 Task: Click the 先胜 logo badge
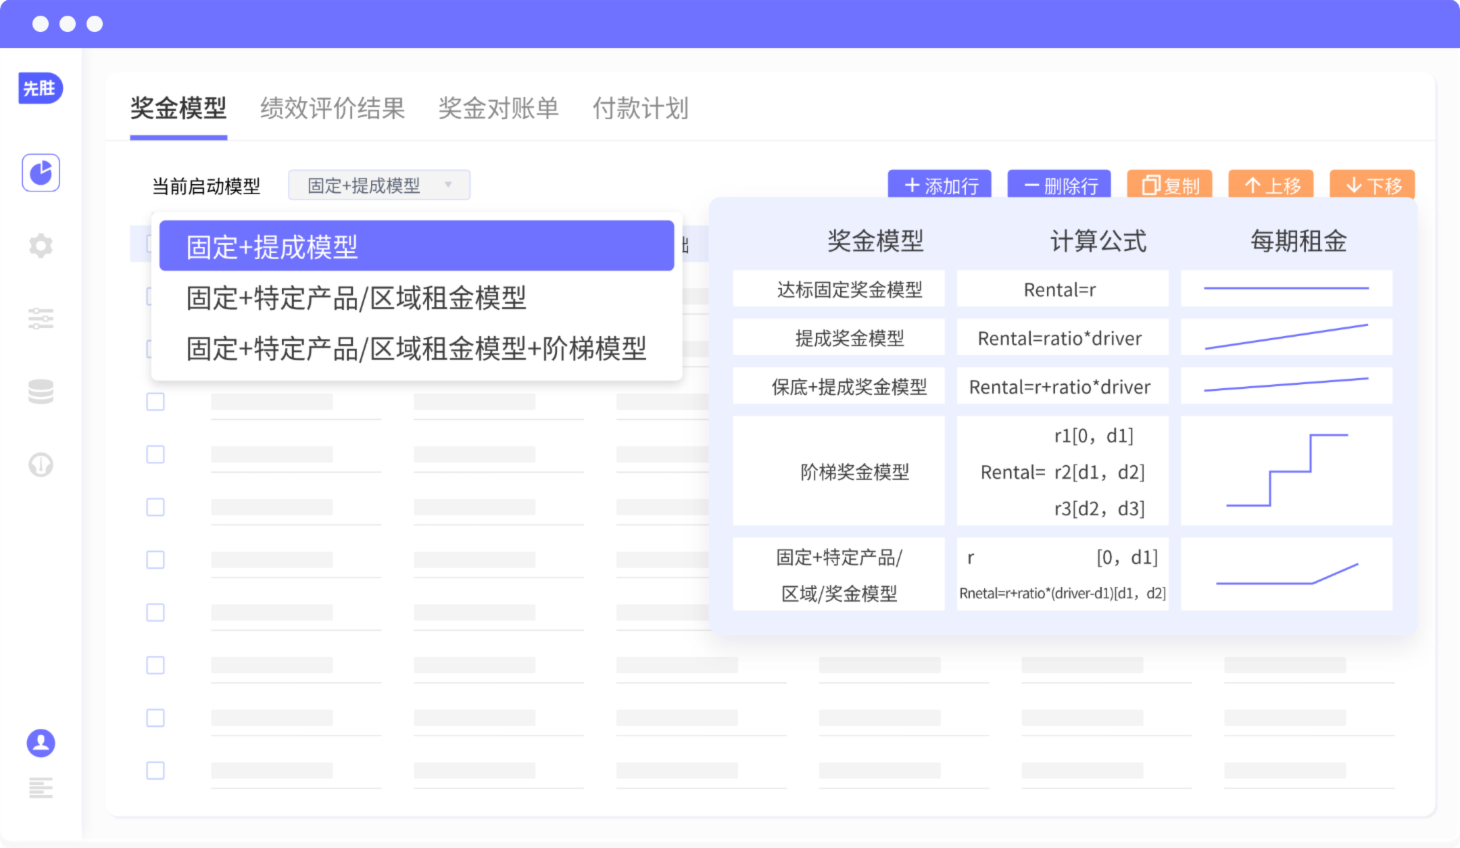pyautogui.click(x=40, y=89)
